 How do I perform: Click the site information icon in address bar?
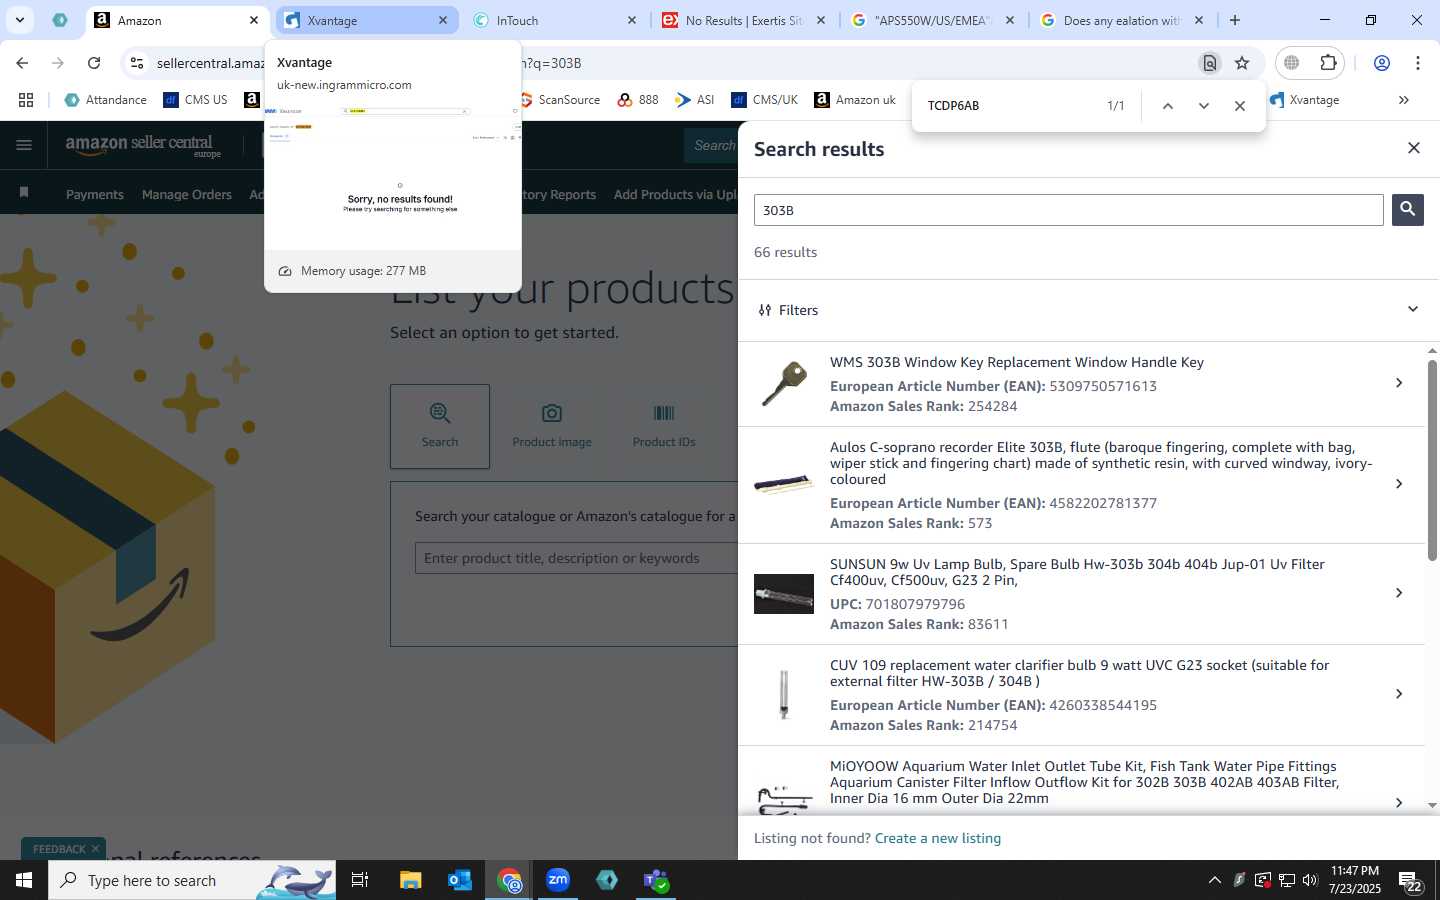(x=137, y=63)
